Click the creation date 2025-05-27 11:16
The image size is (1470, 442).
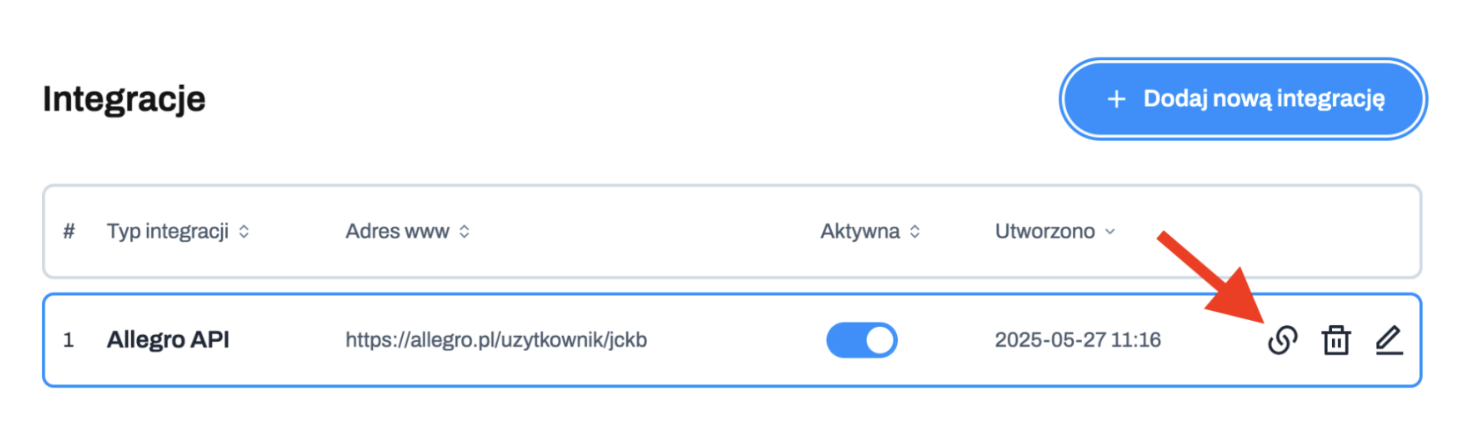coord(1077,340)
